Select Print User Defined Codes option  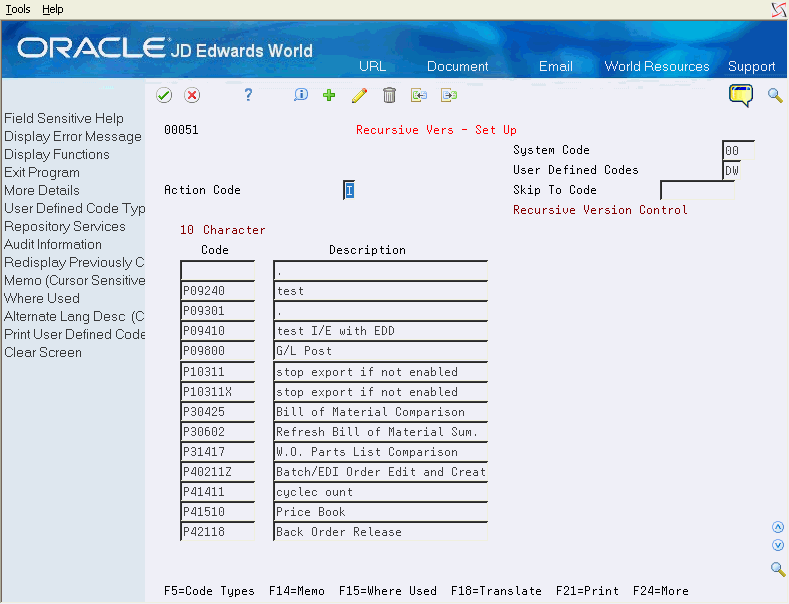(x=74, y=335)
